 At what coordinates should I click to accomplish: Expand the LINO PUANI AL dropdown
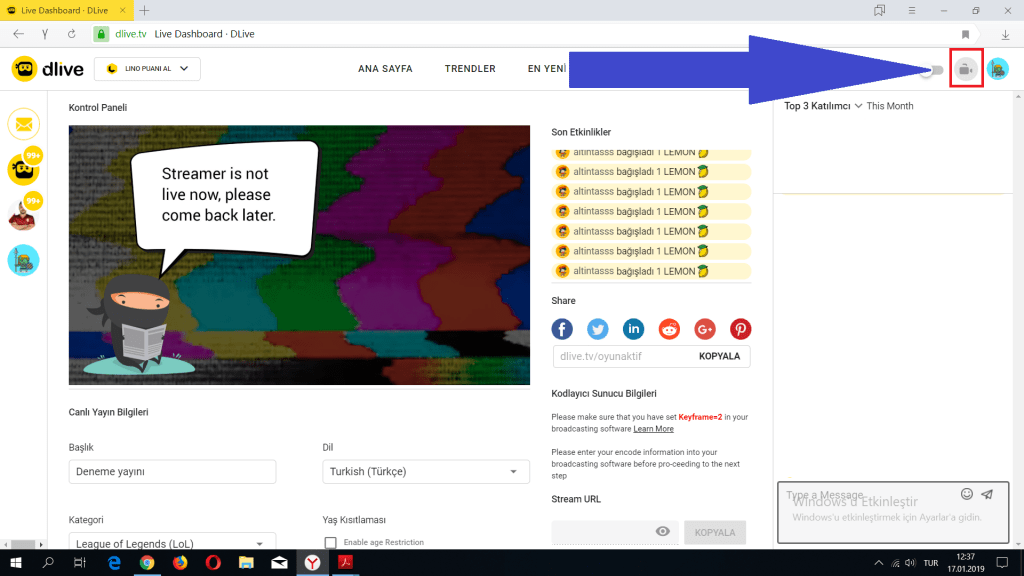tap(147, 69)
